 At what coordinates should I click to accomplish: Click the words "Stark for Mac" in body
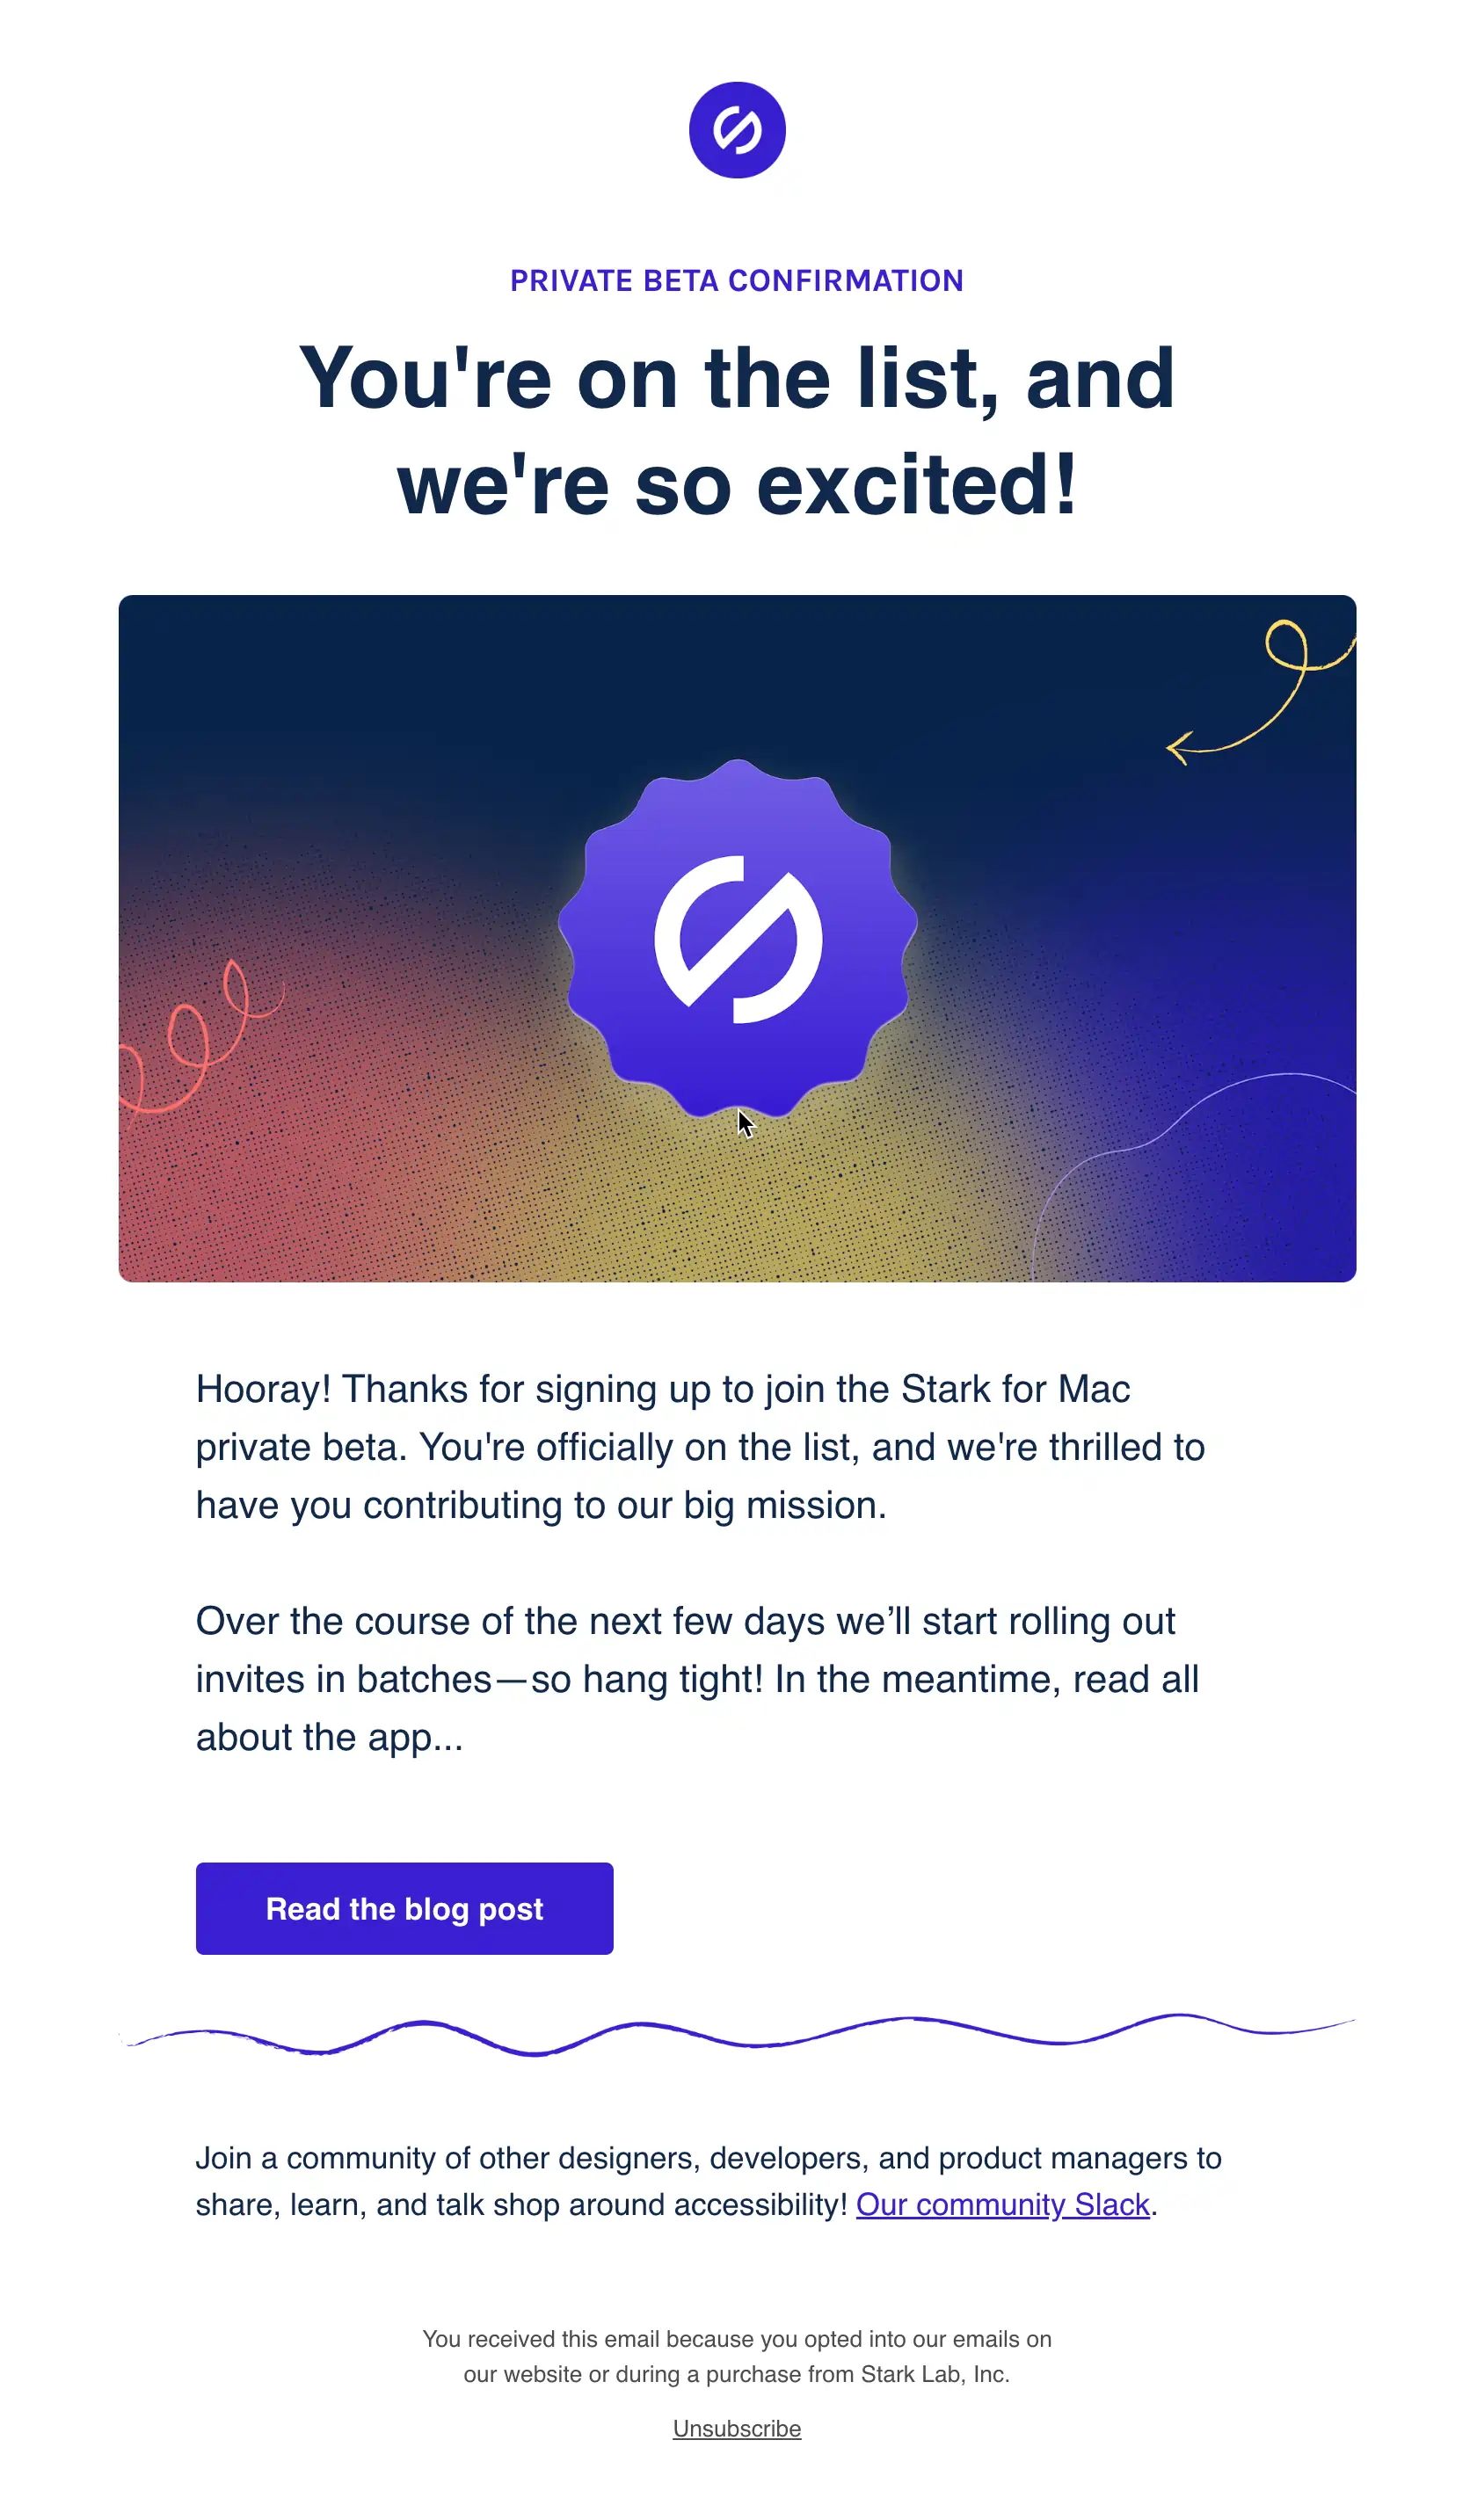click(1016, 1389)
